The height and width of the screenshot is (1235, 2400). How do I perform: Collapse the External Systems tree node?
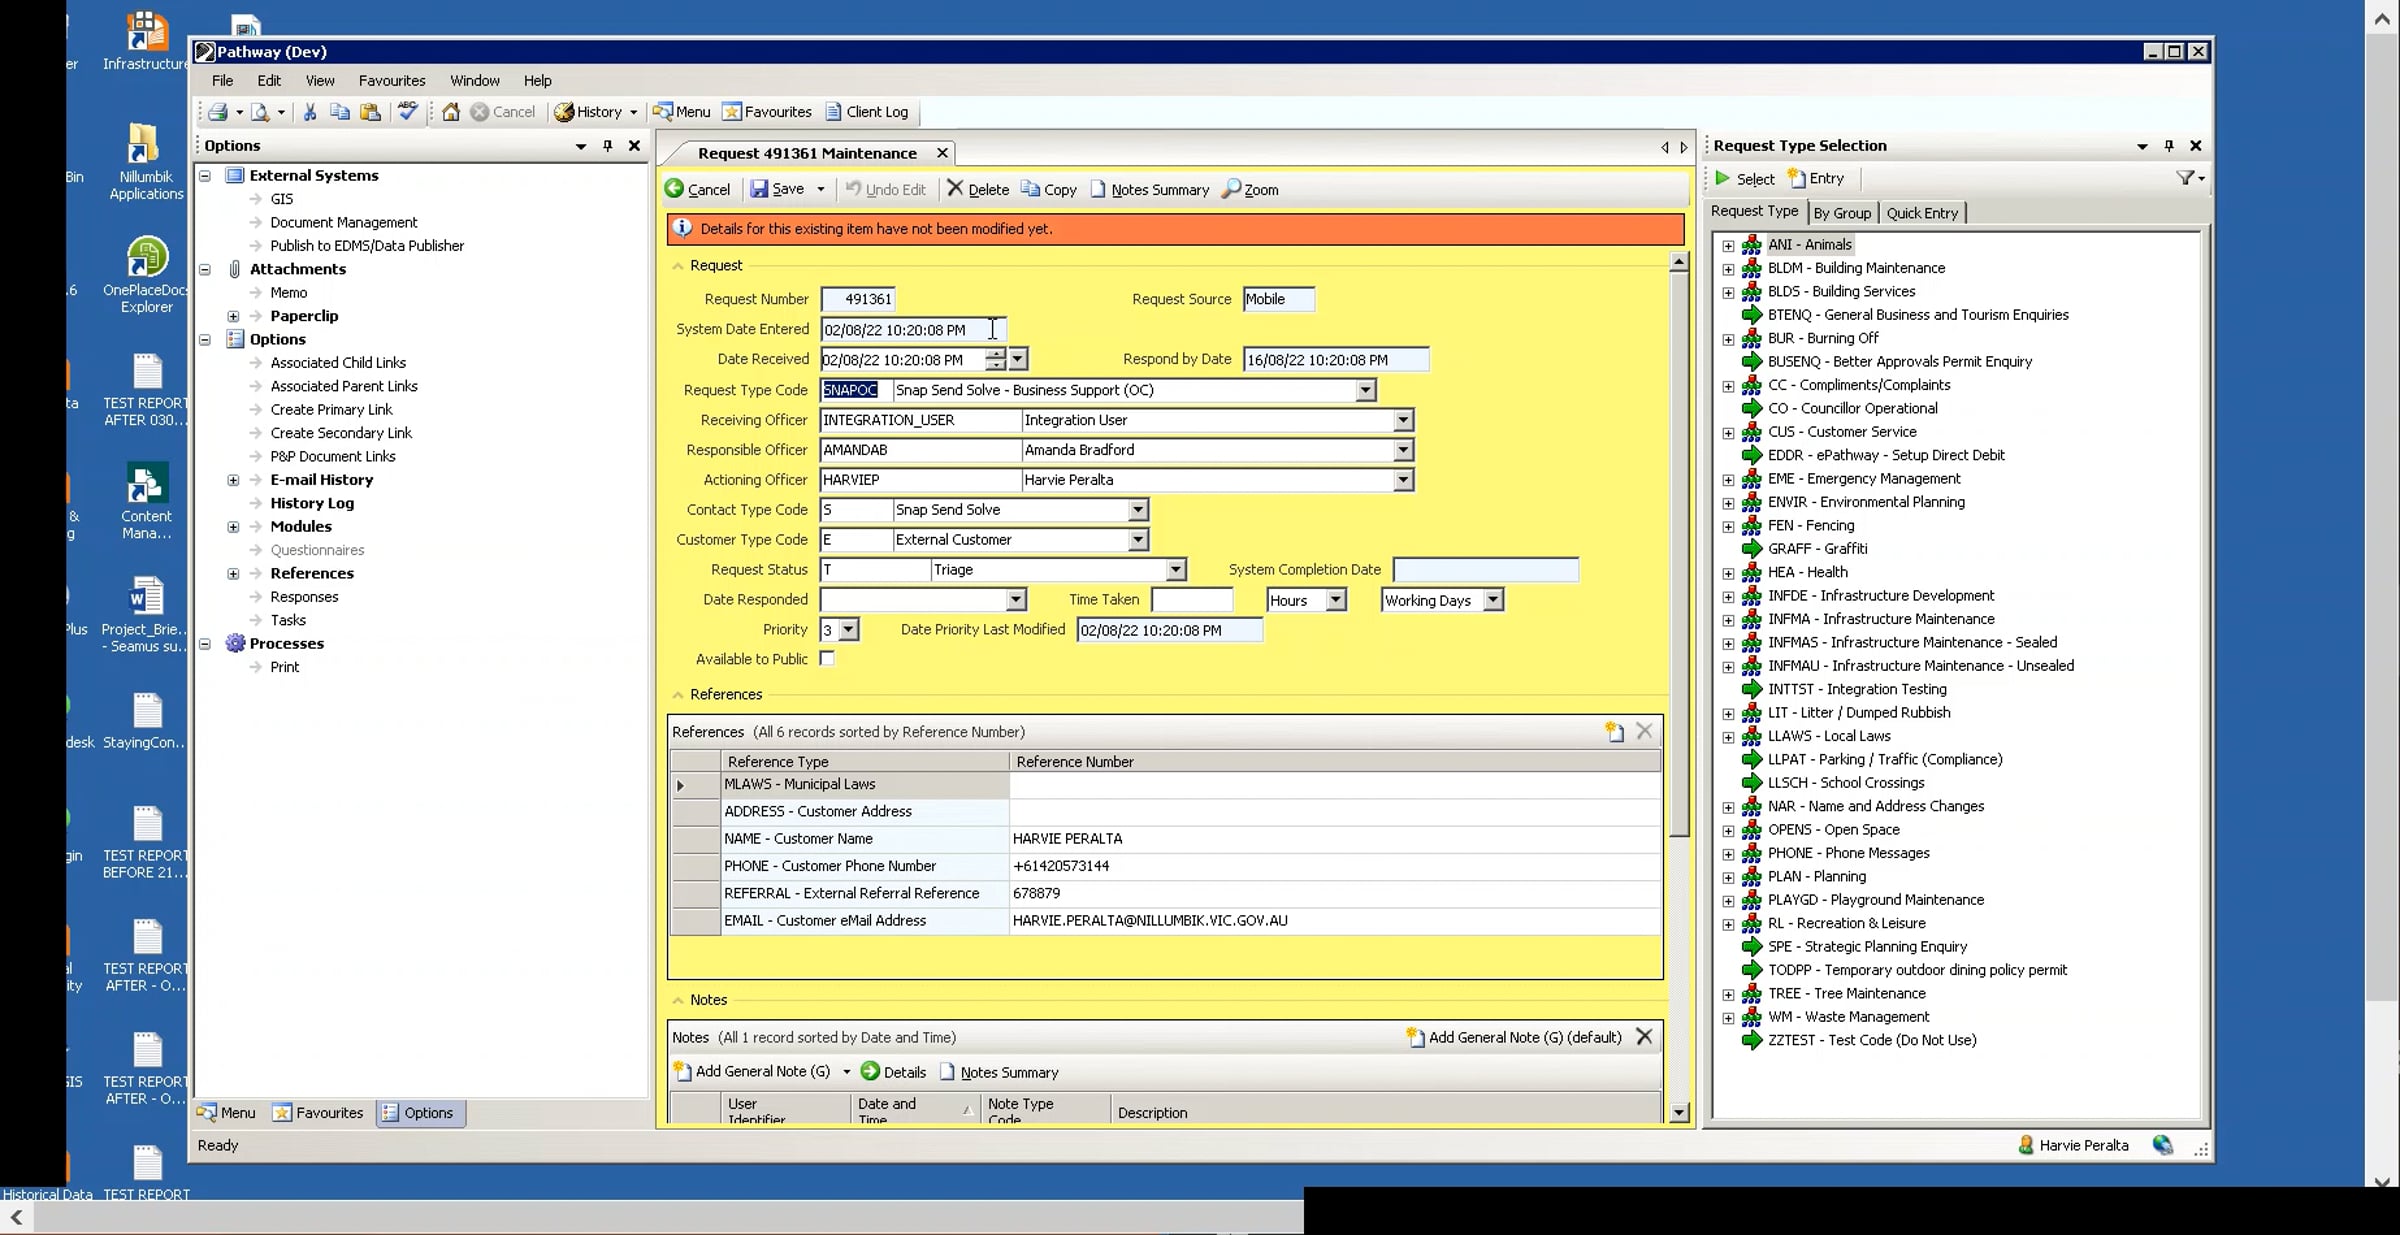tap(205, 176)
